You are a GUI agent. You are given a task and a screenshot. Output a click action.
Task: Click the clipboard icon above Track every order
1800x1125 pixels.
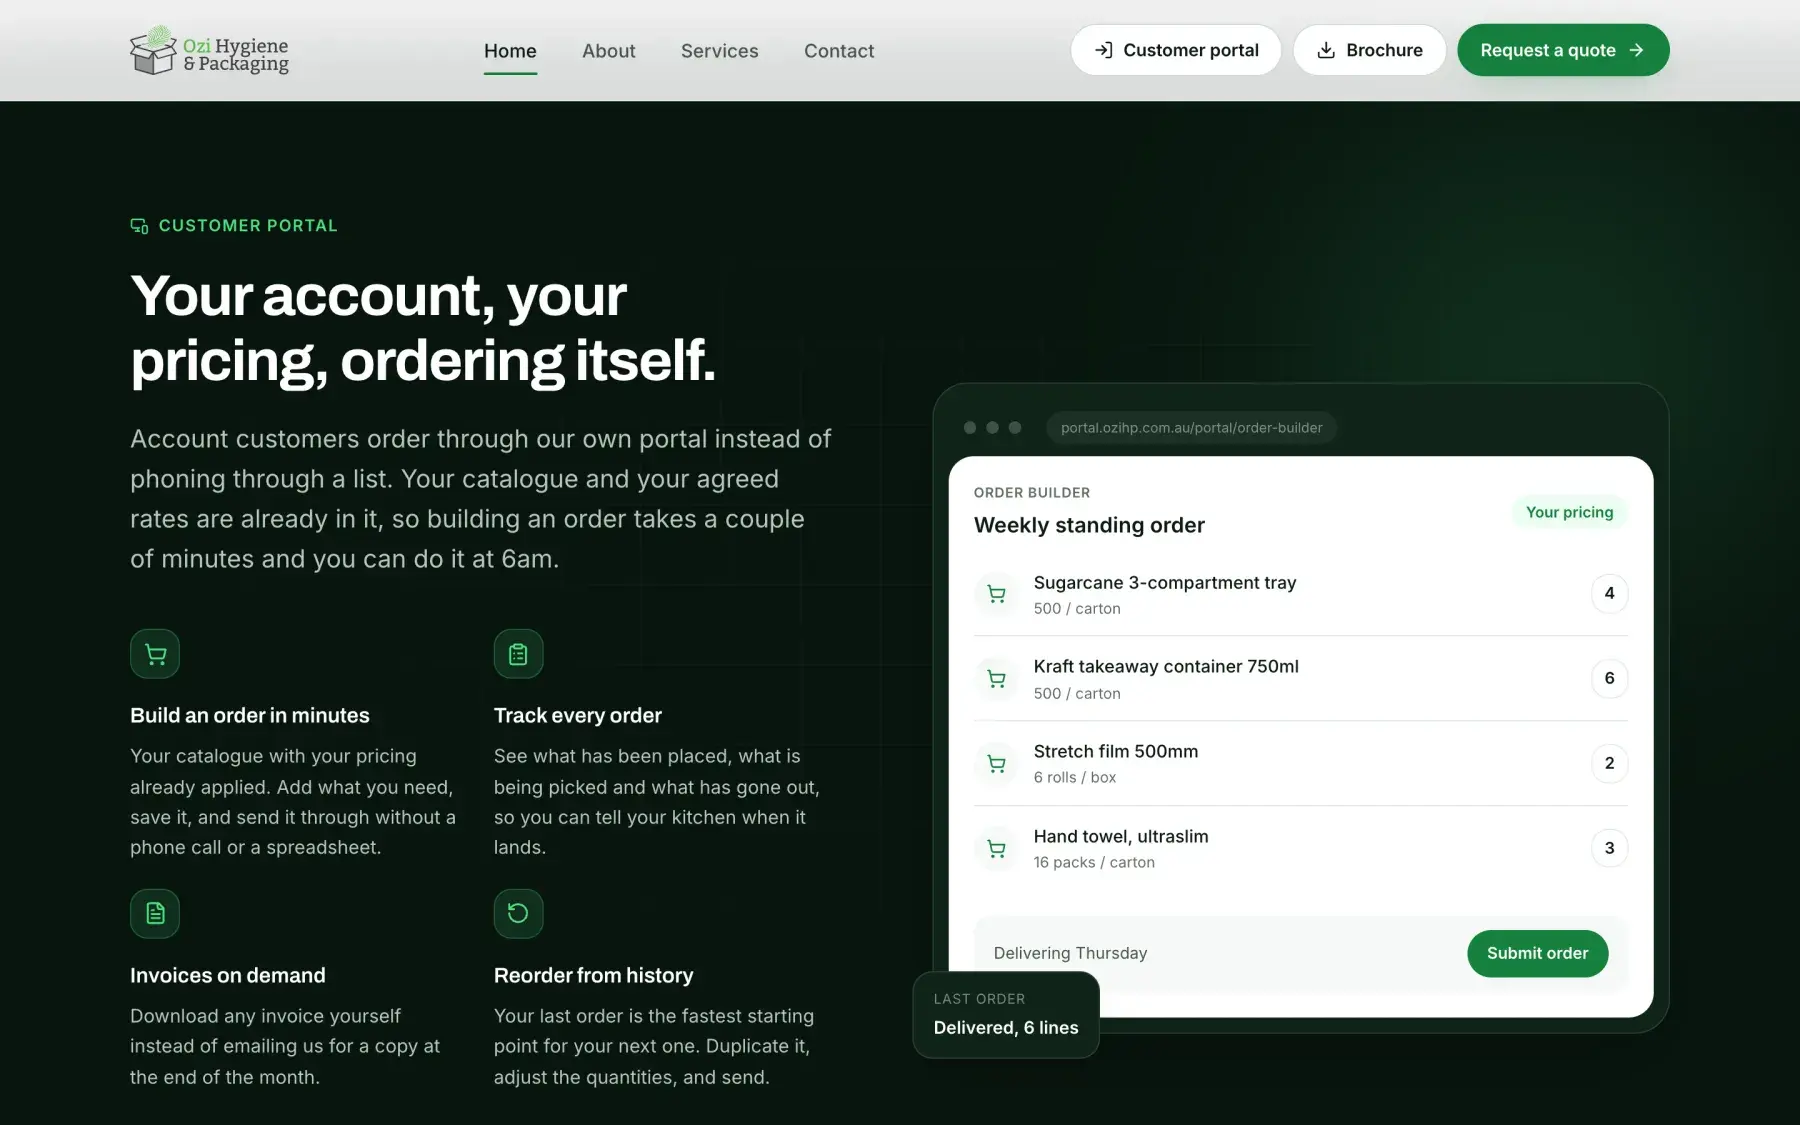coord(518,654)
